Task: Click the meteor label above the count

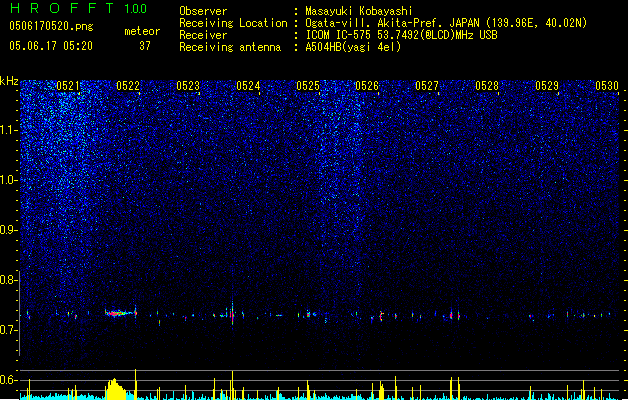Action: tap(142, 31)
